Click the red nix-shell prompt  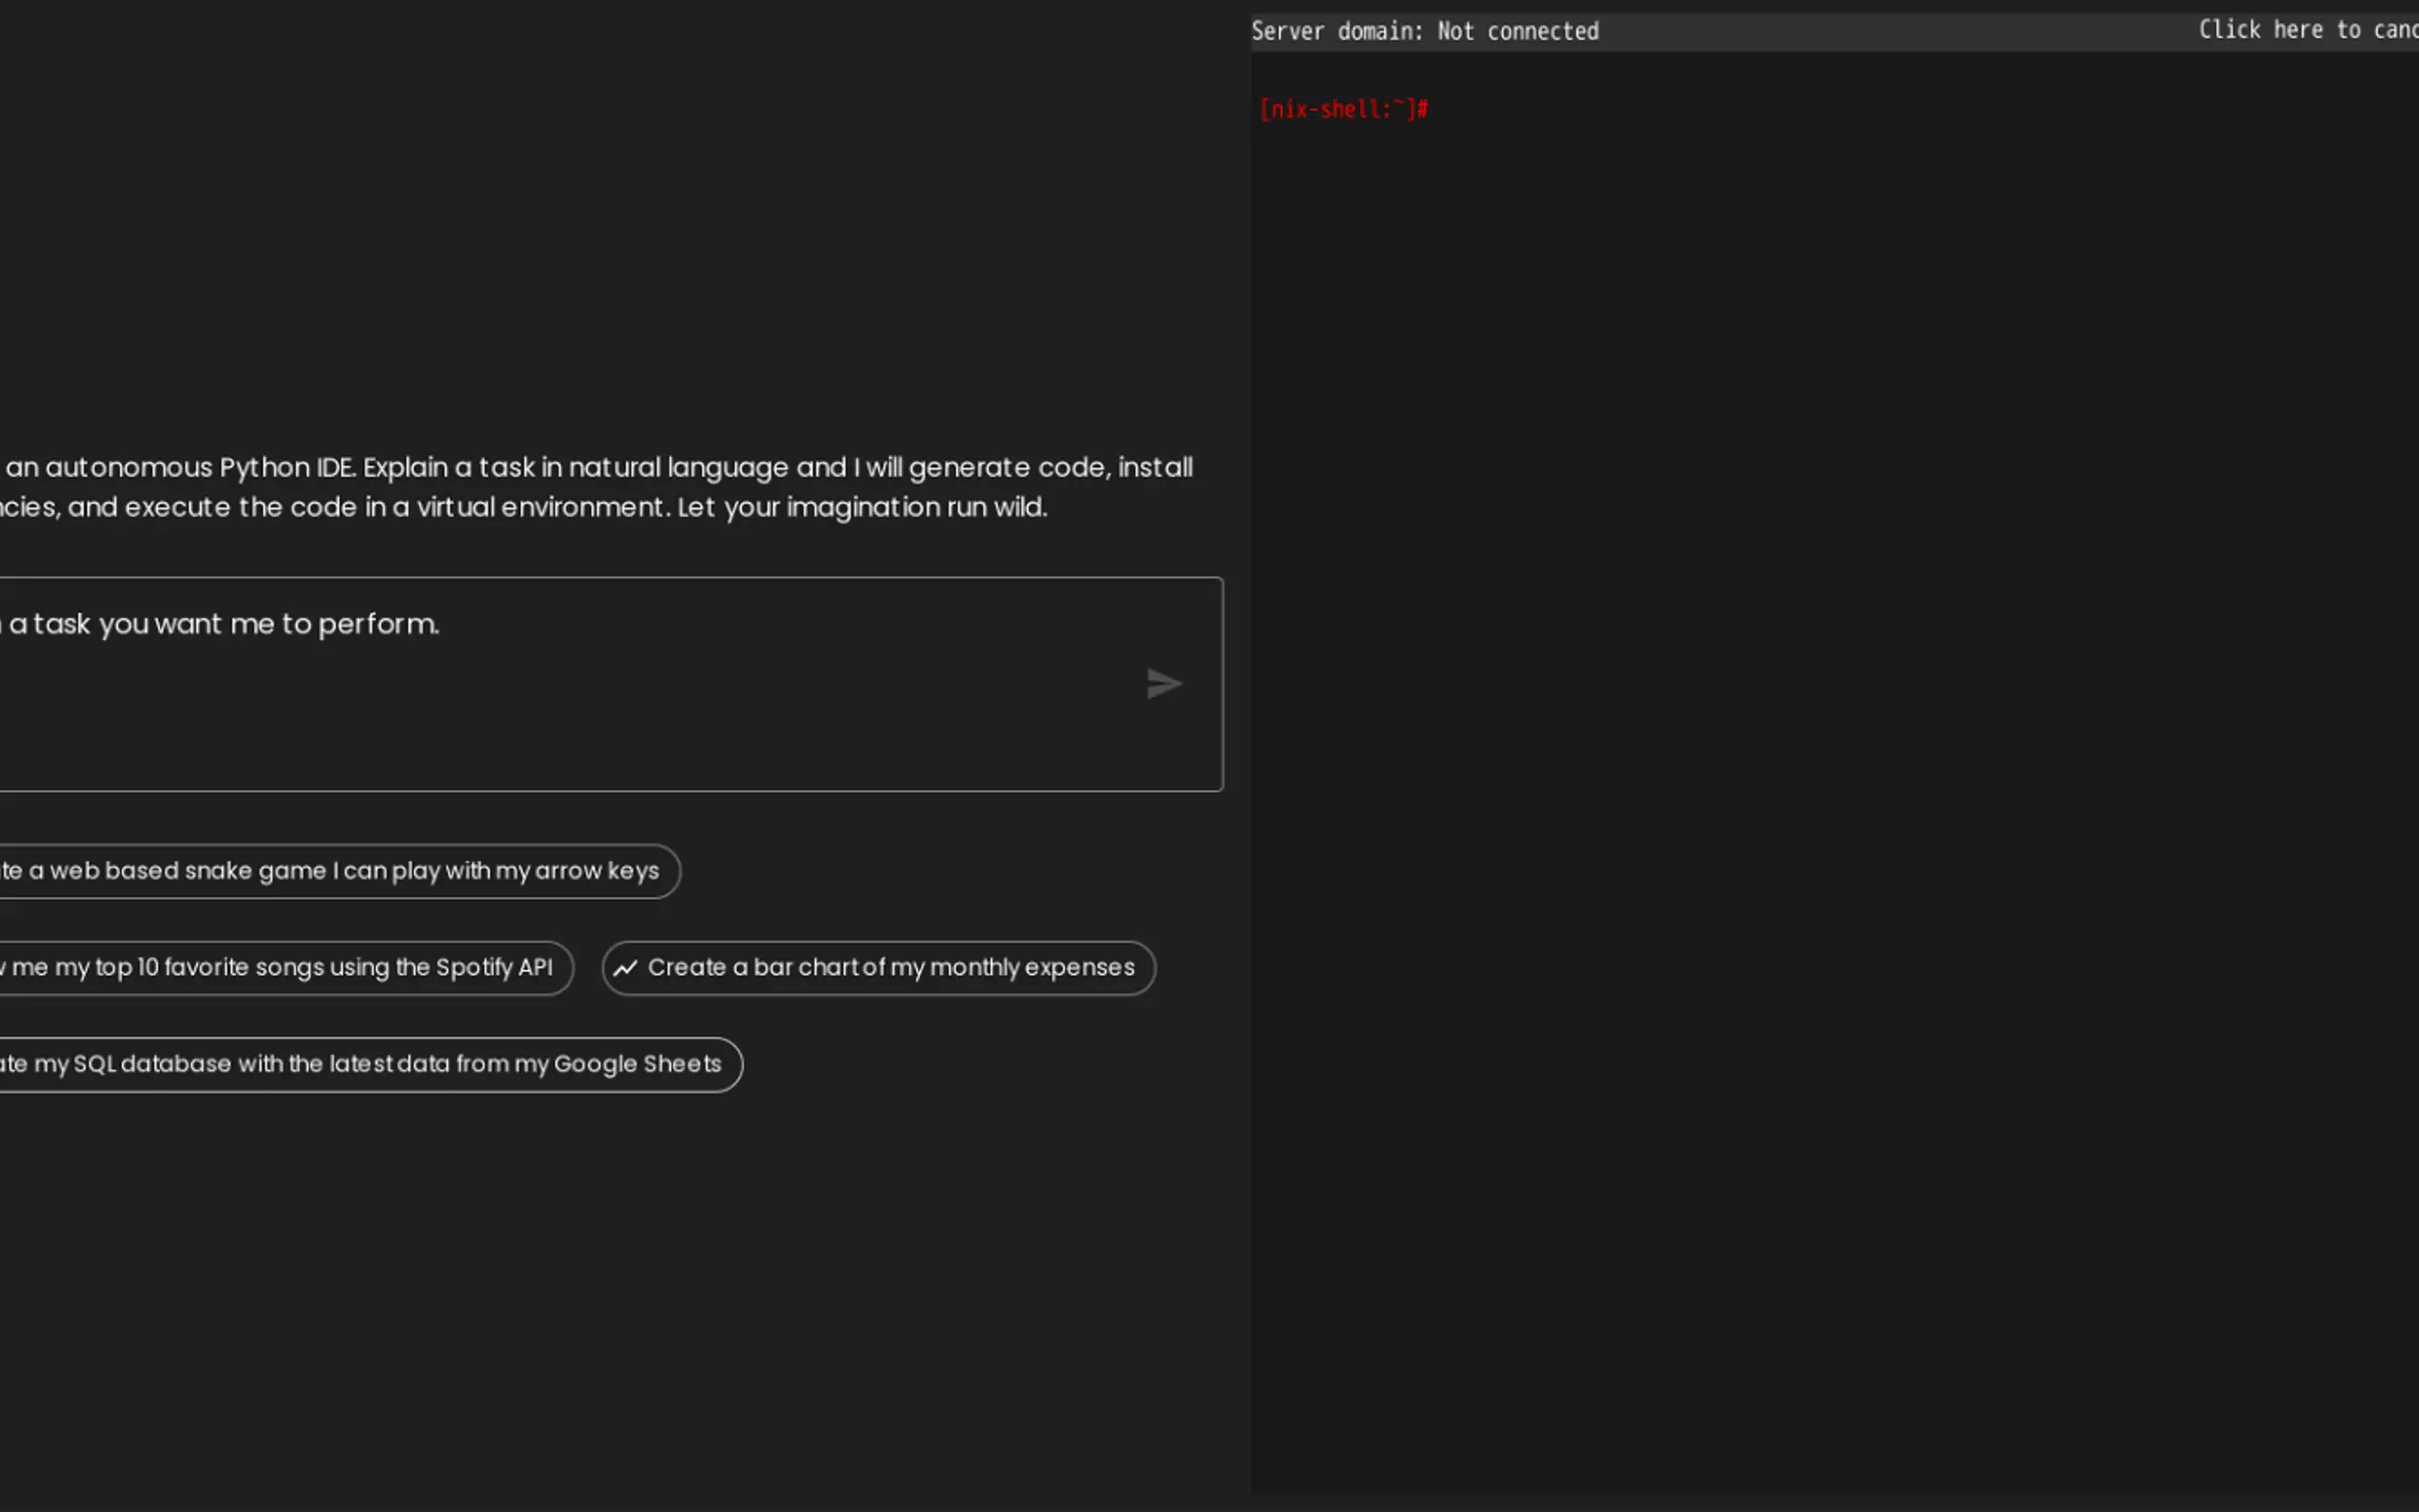click(1343, 109)
